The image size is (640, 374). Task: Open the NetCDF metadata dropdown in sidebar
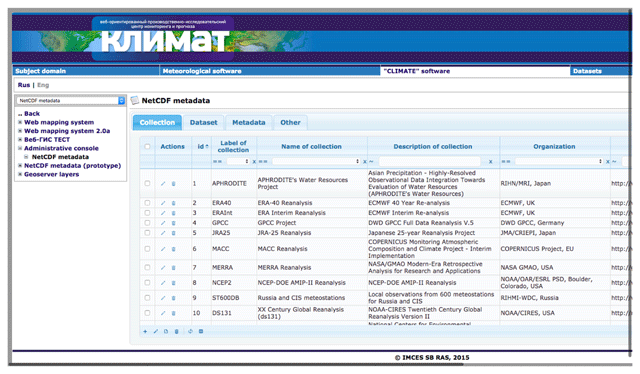pos(71,100)
